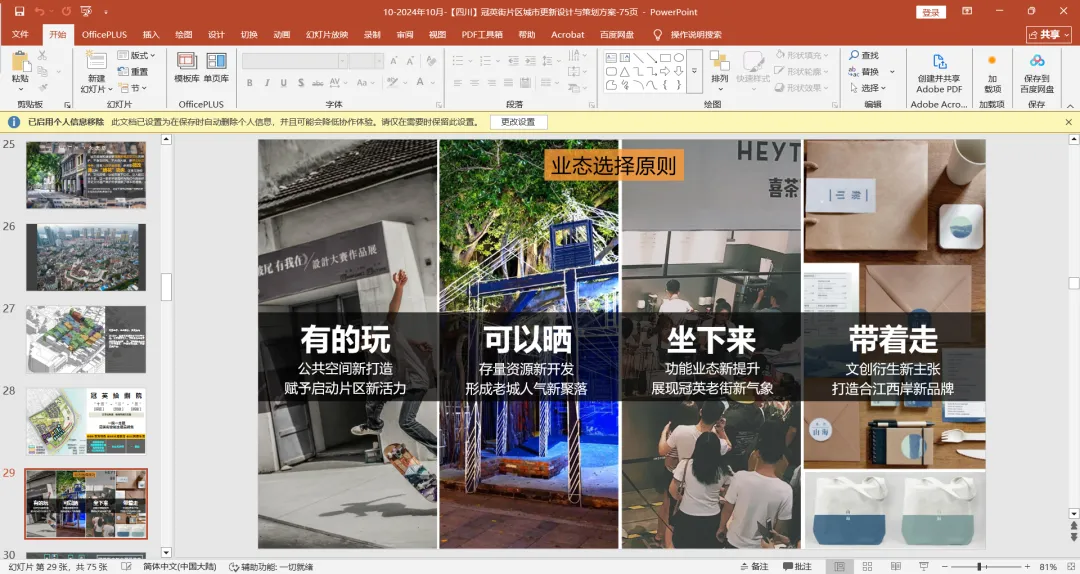This screenshot has height=574, width=1080.
Task: Open the 排列 Arrange menu
Action: pyautogui.click(x=719, y=68)
